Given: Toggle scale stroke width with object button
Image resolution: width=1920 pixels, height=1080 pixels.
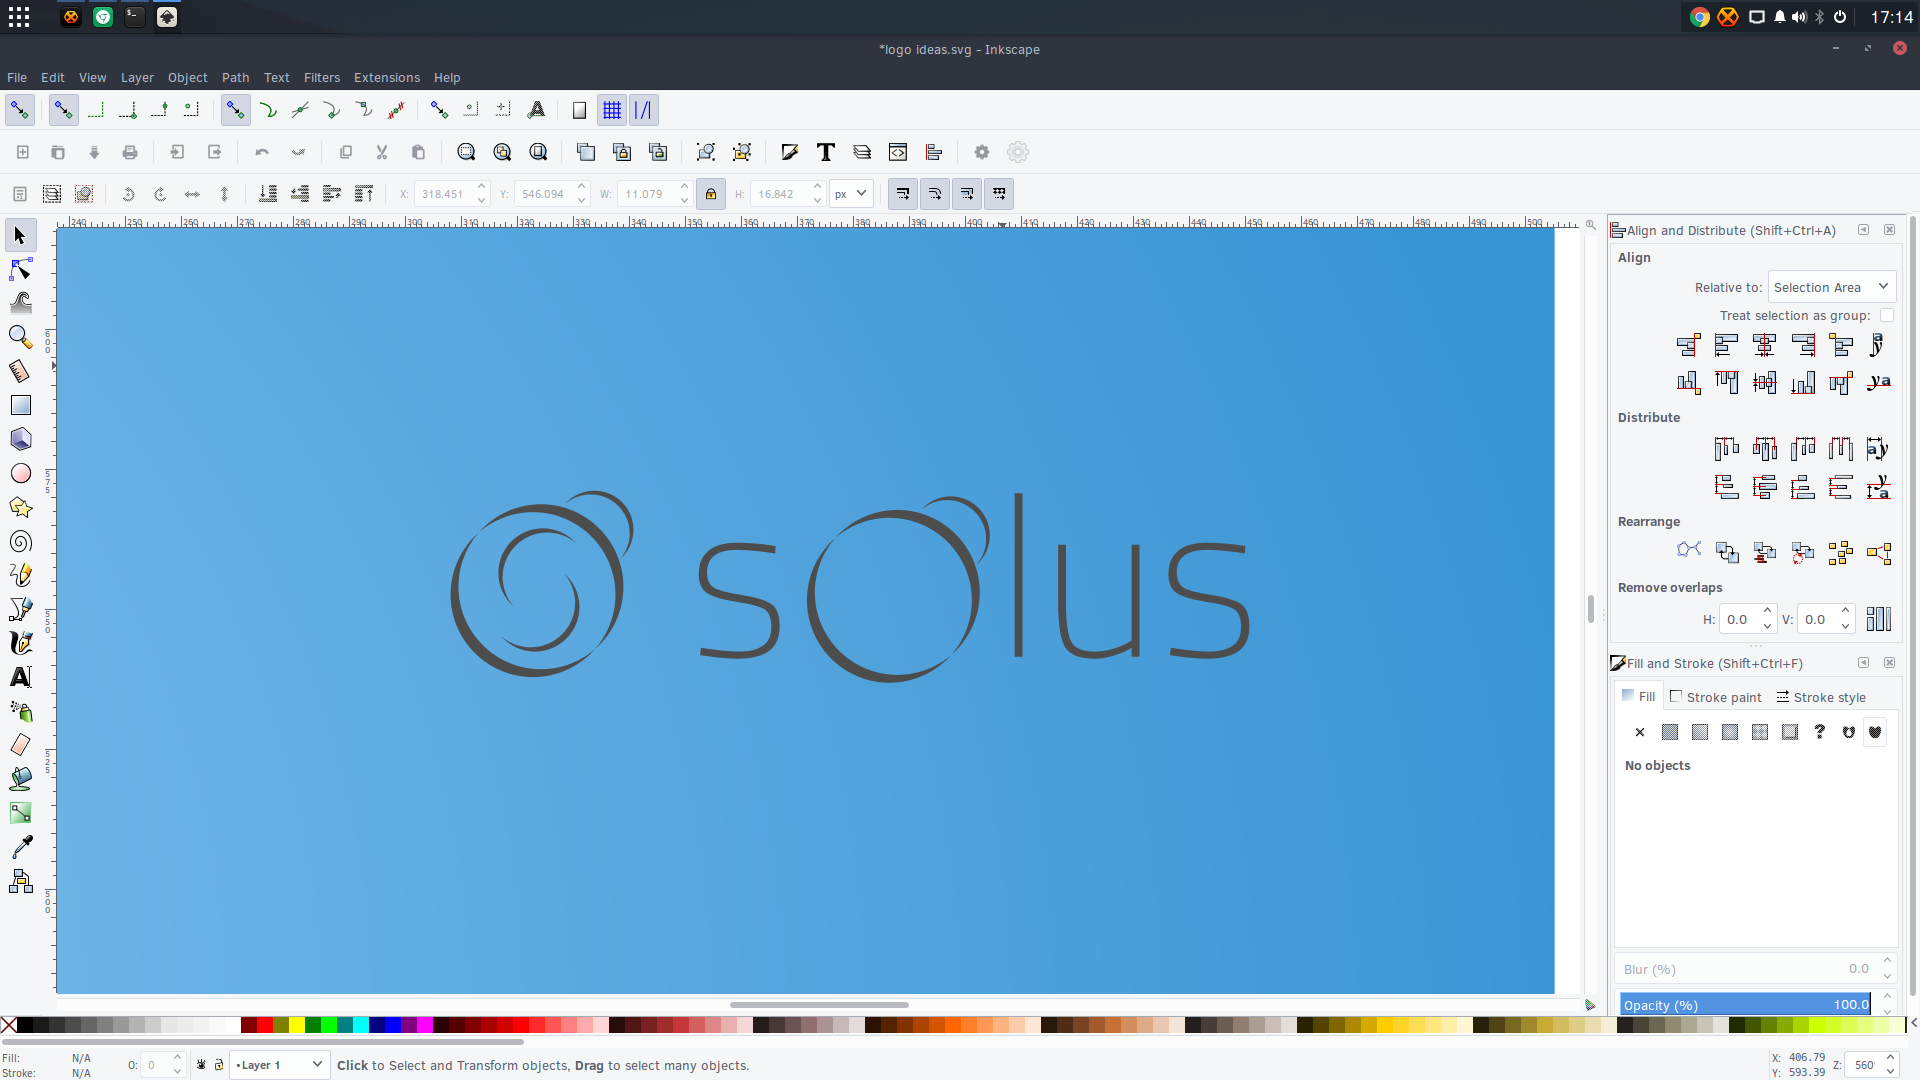Looking at the screenshot, I should [x=903, y=194].
